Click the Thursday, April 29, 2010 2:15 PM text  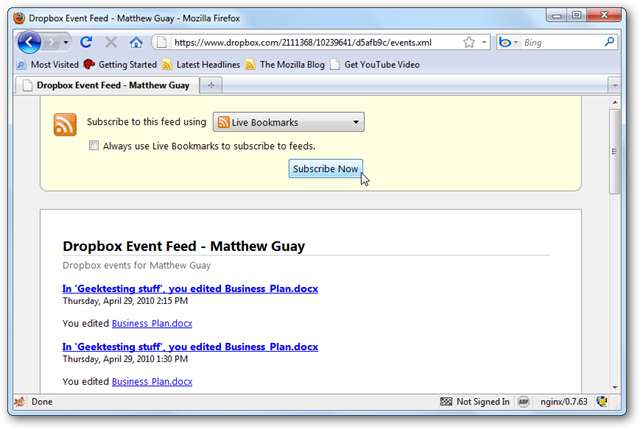pos(125,301)
